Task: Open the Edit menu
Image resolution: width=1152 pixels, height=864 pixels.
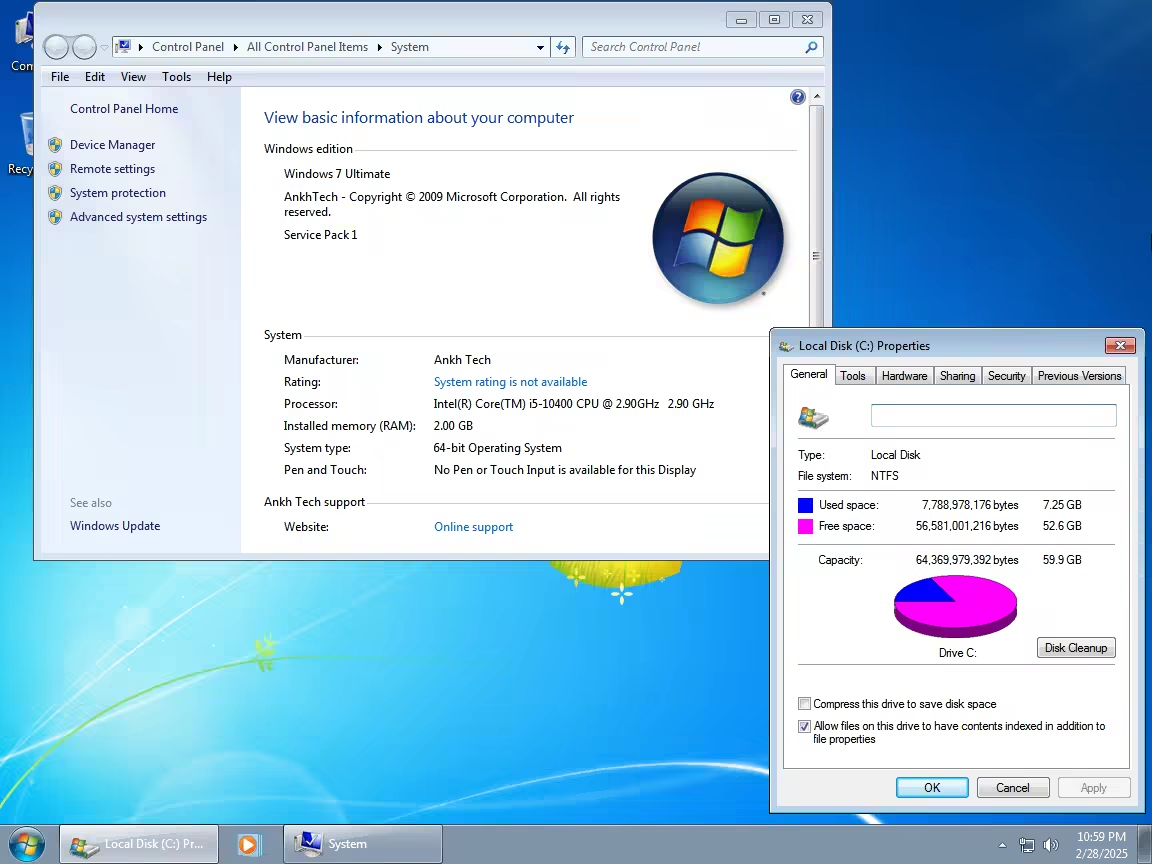Action: click(x=95, y=76)
